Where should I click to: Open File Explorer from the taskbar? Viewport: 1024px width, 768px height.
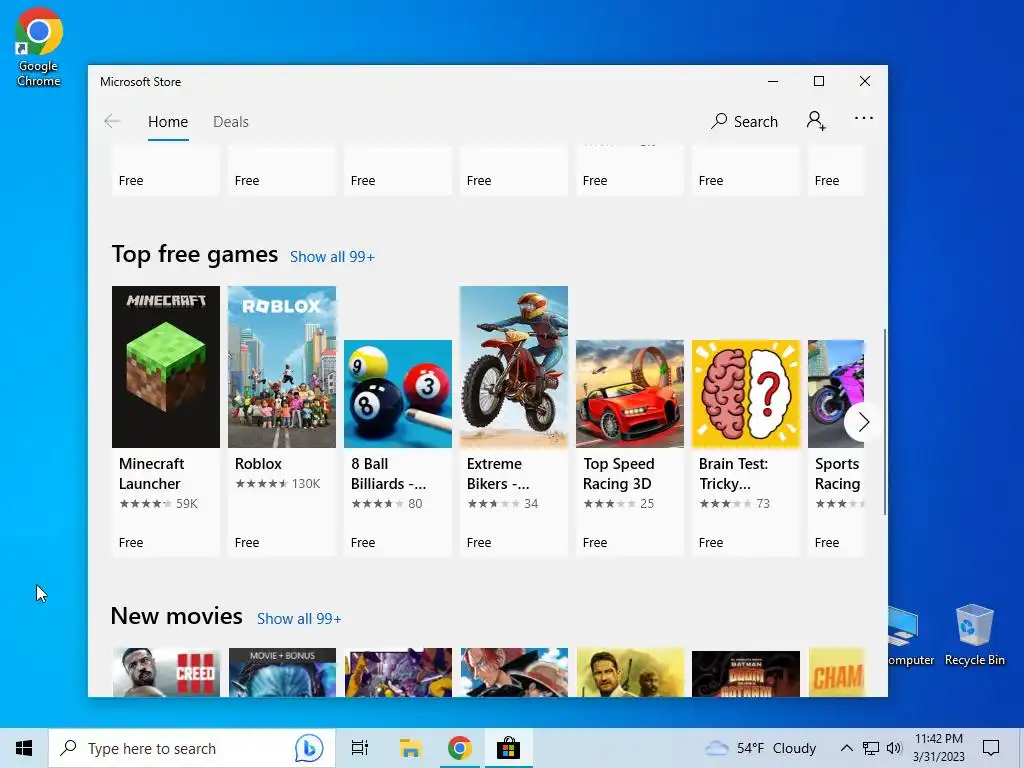click(410, 748)
